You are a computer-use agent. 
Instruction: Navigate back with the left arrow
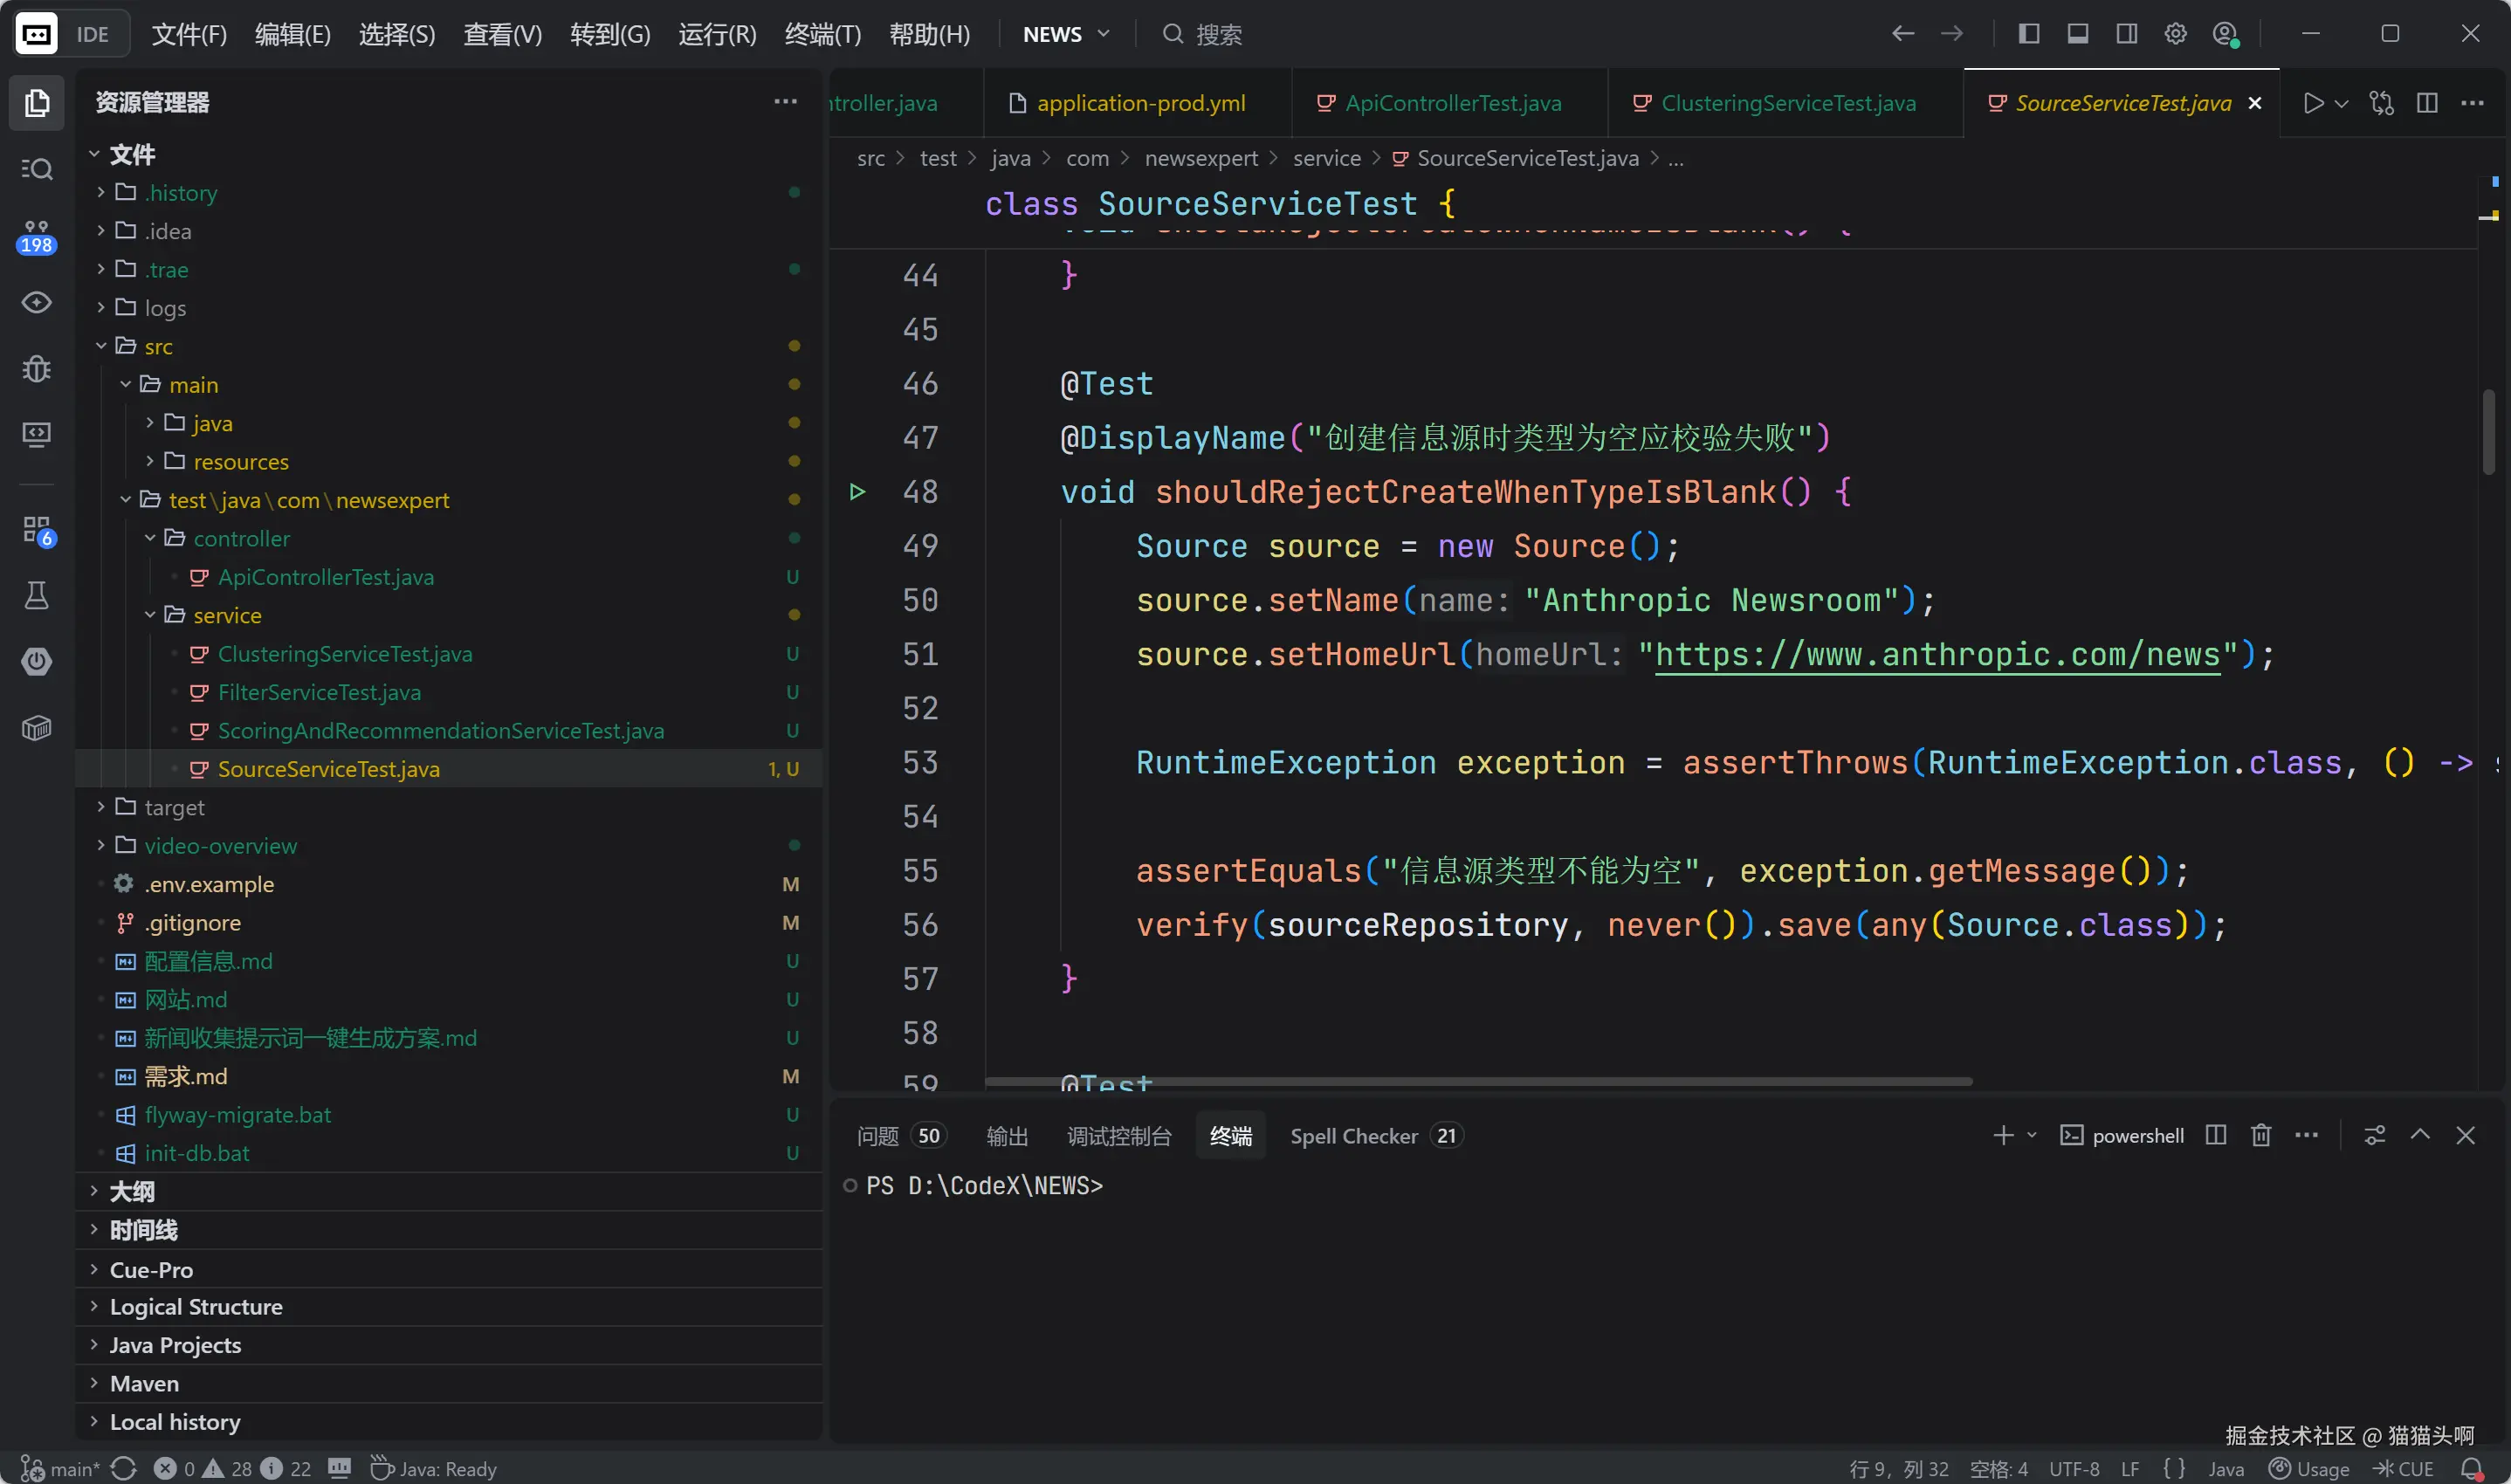(x=1903, y=33)
